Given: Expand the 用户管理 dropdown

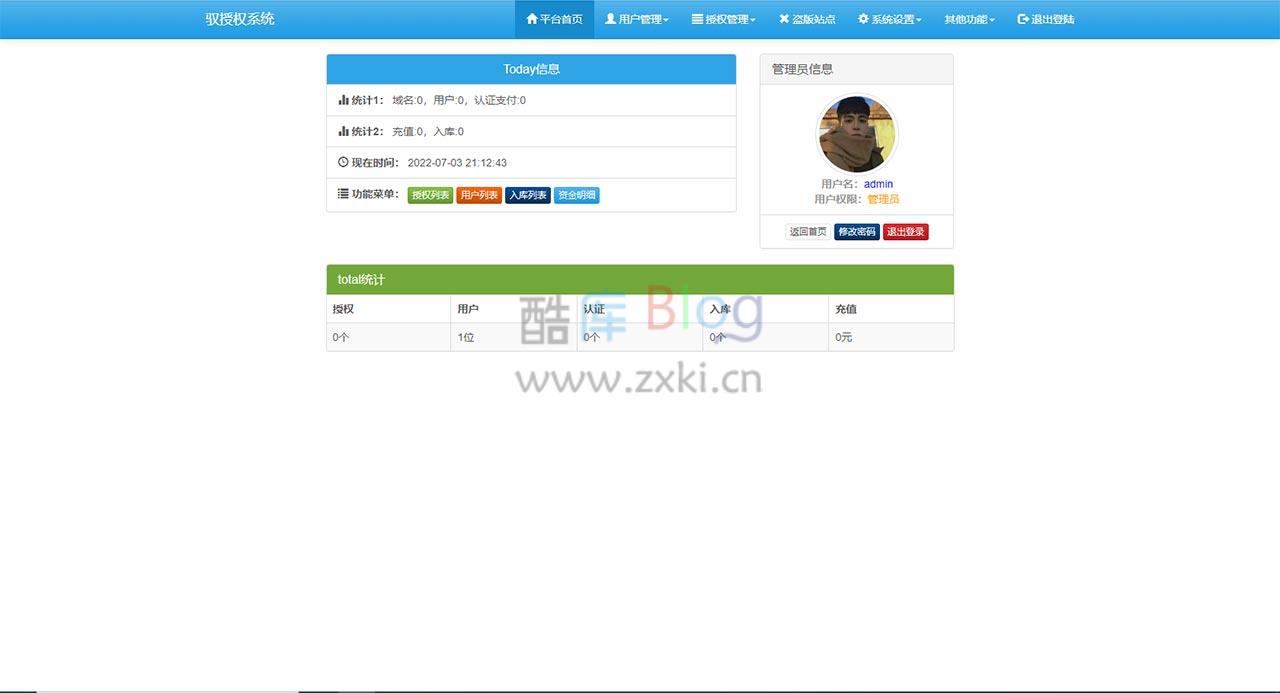Looking at the screenshot, I should coord(637,18).
